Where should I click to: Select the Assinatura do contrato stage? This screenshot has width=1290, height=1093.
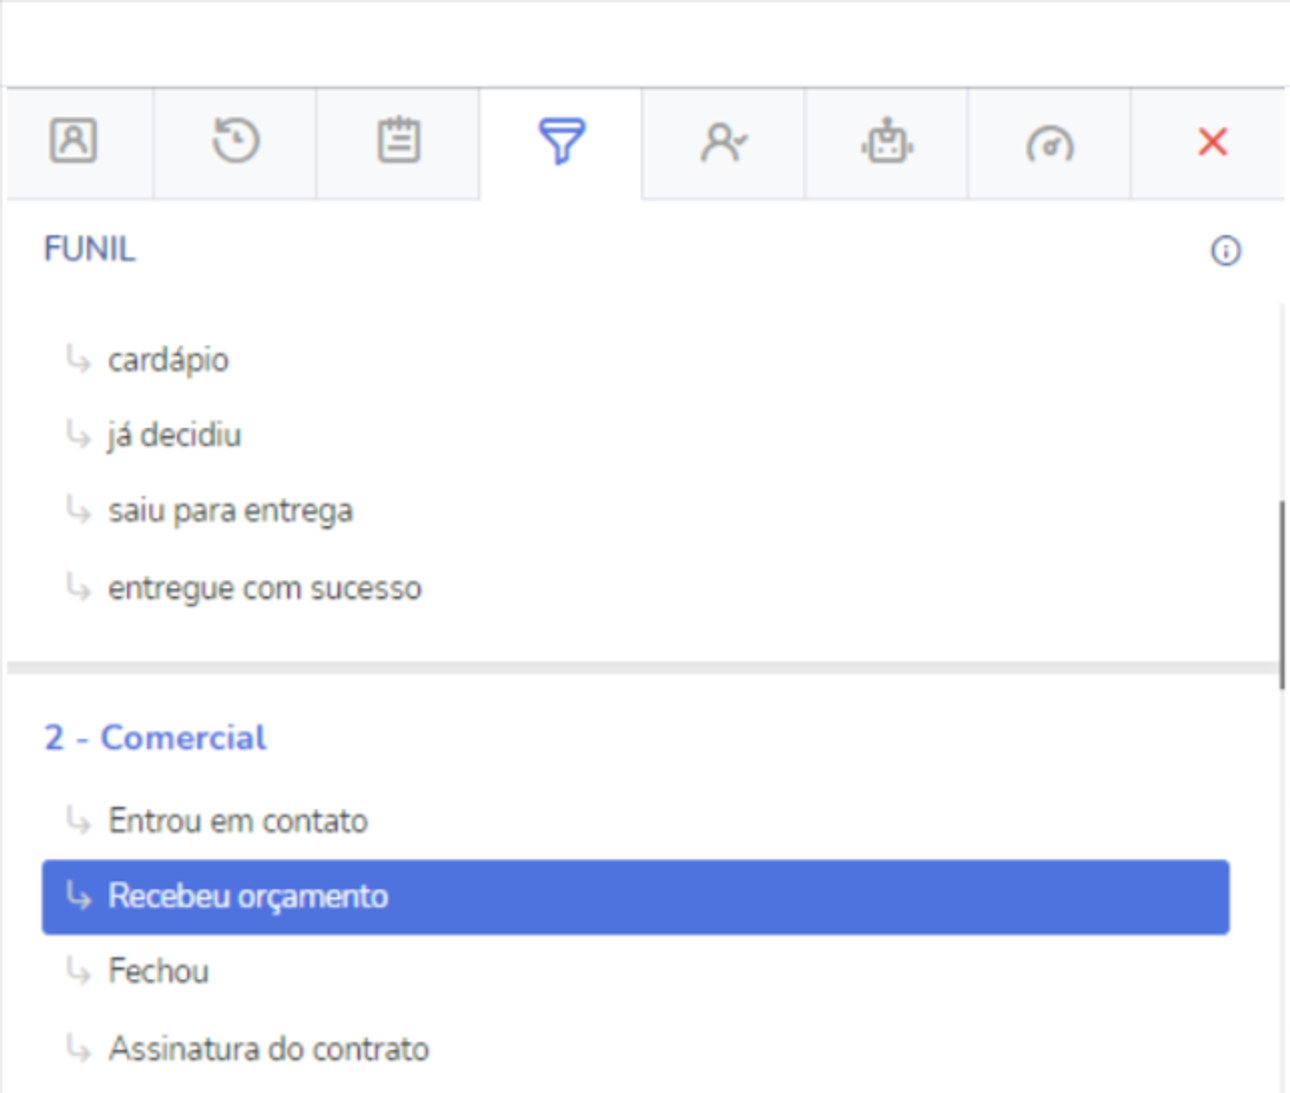(268, 1049)
